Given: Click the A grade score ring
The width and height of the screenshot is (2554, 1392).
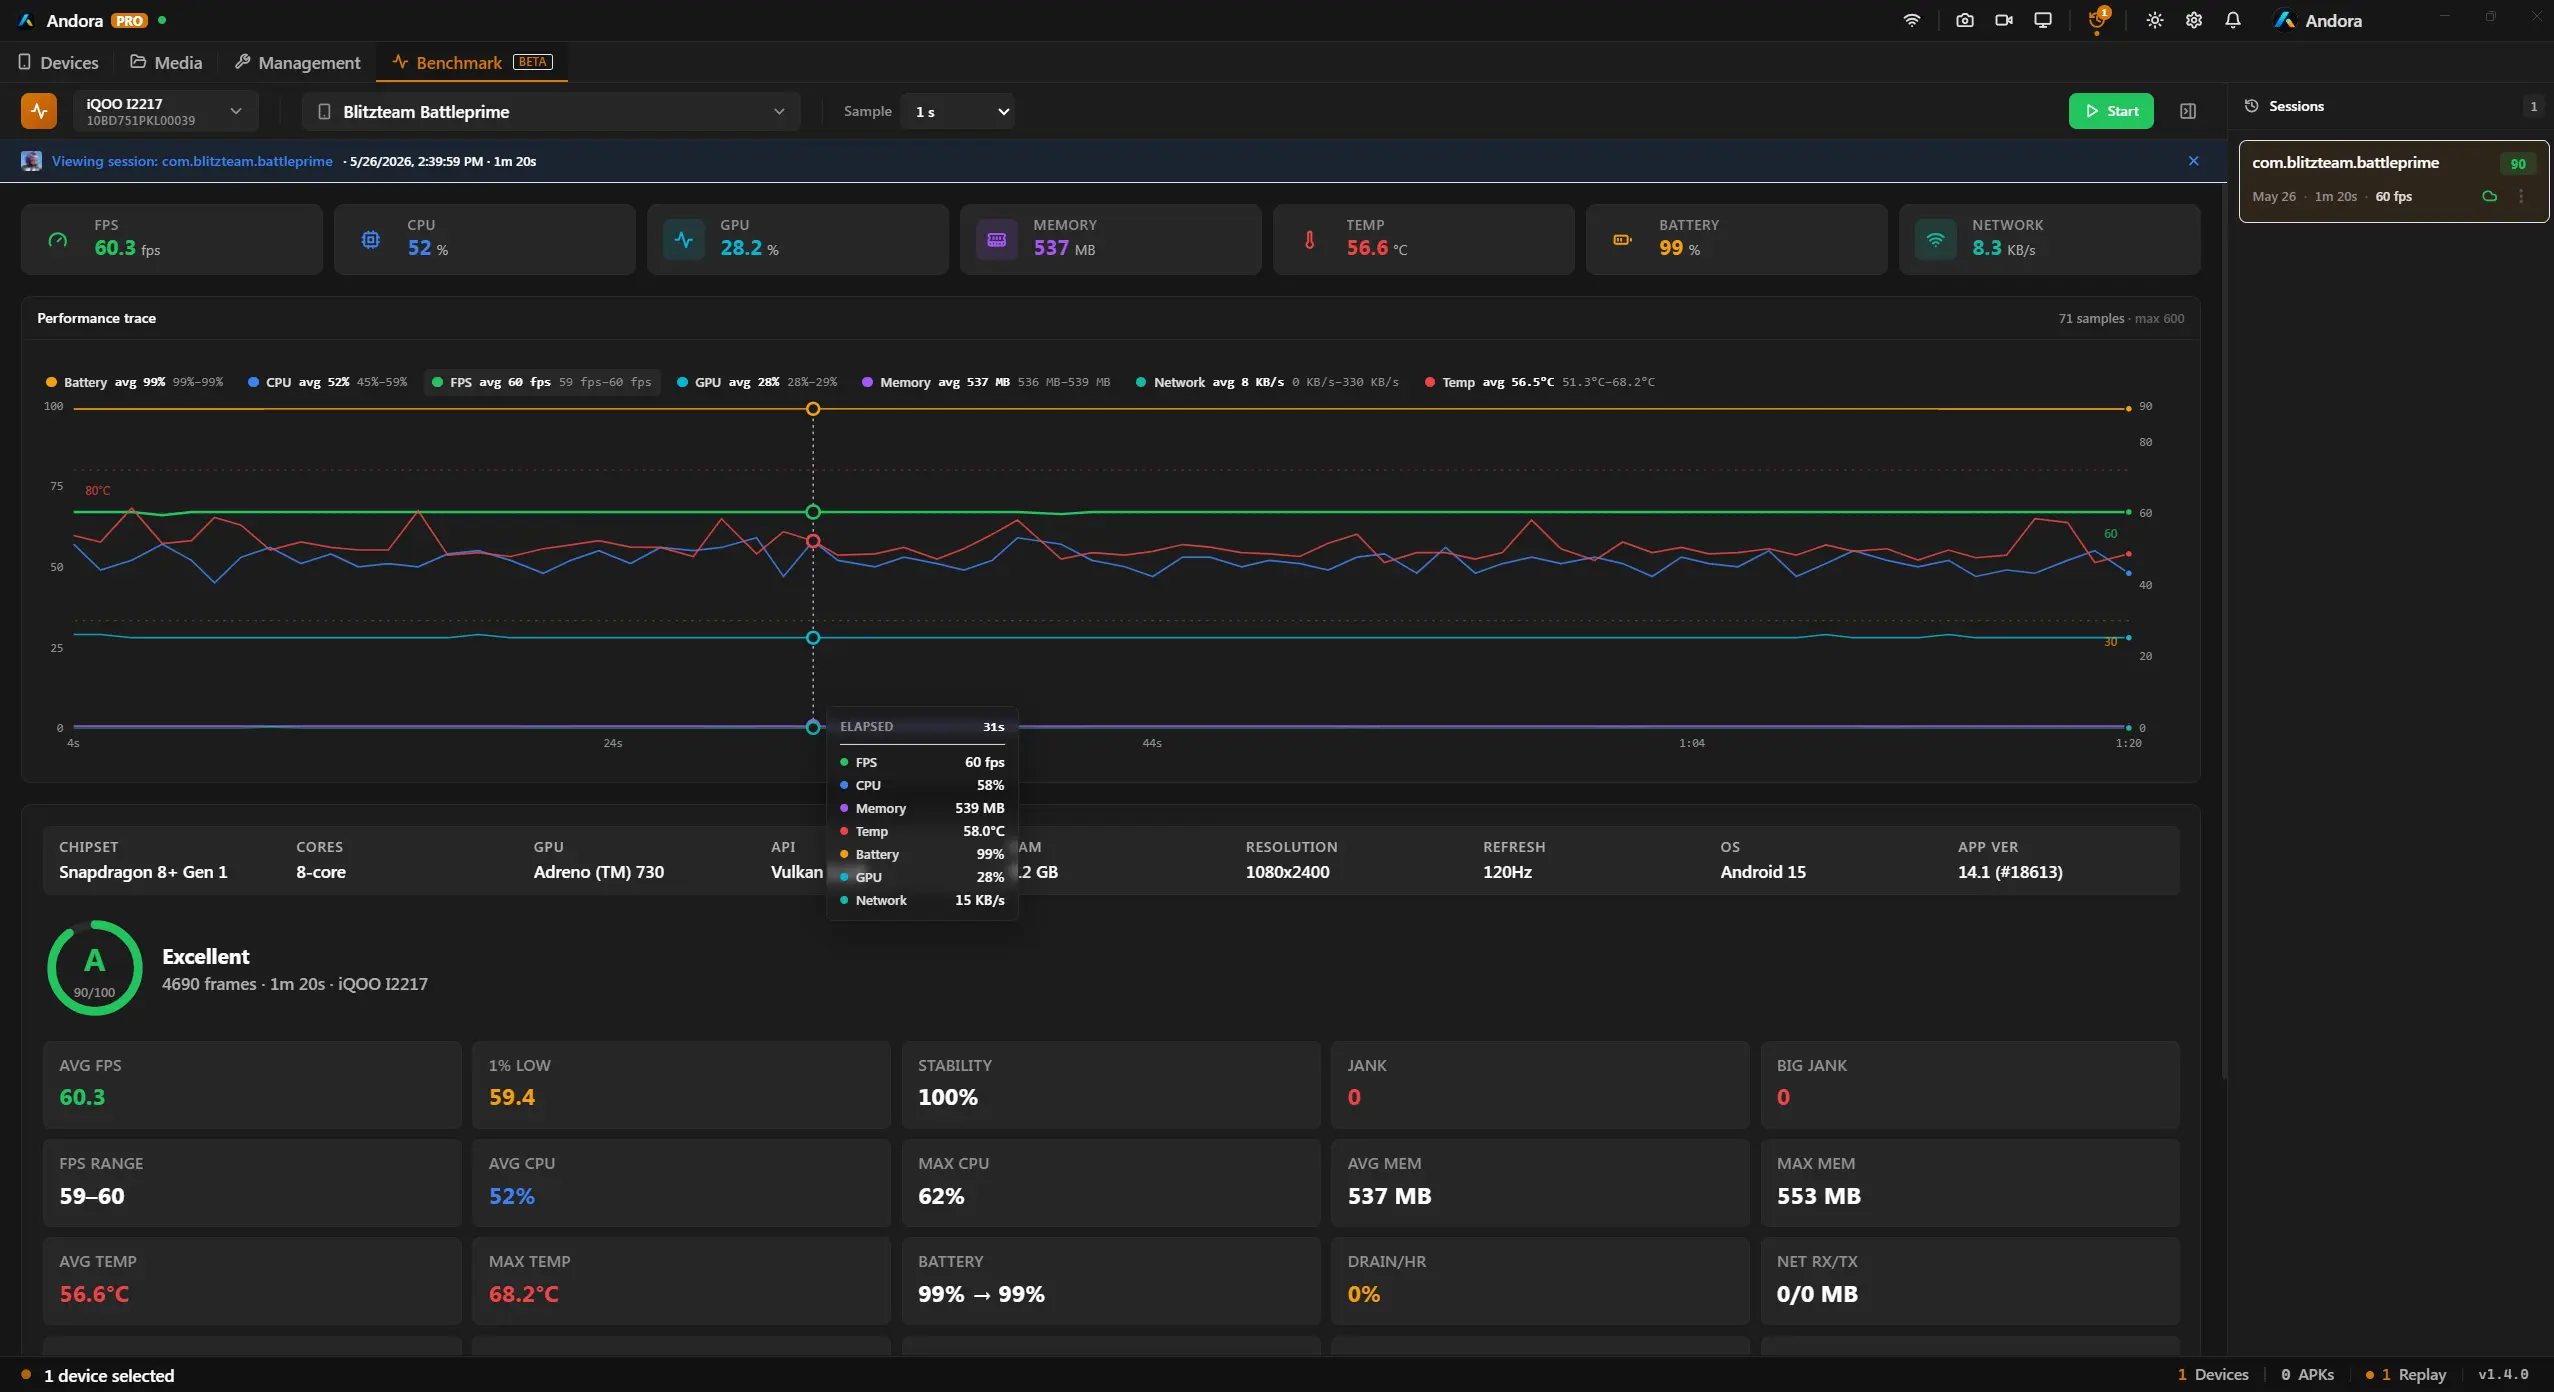Looking at the screenshot, I should [95, 968].
